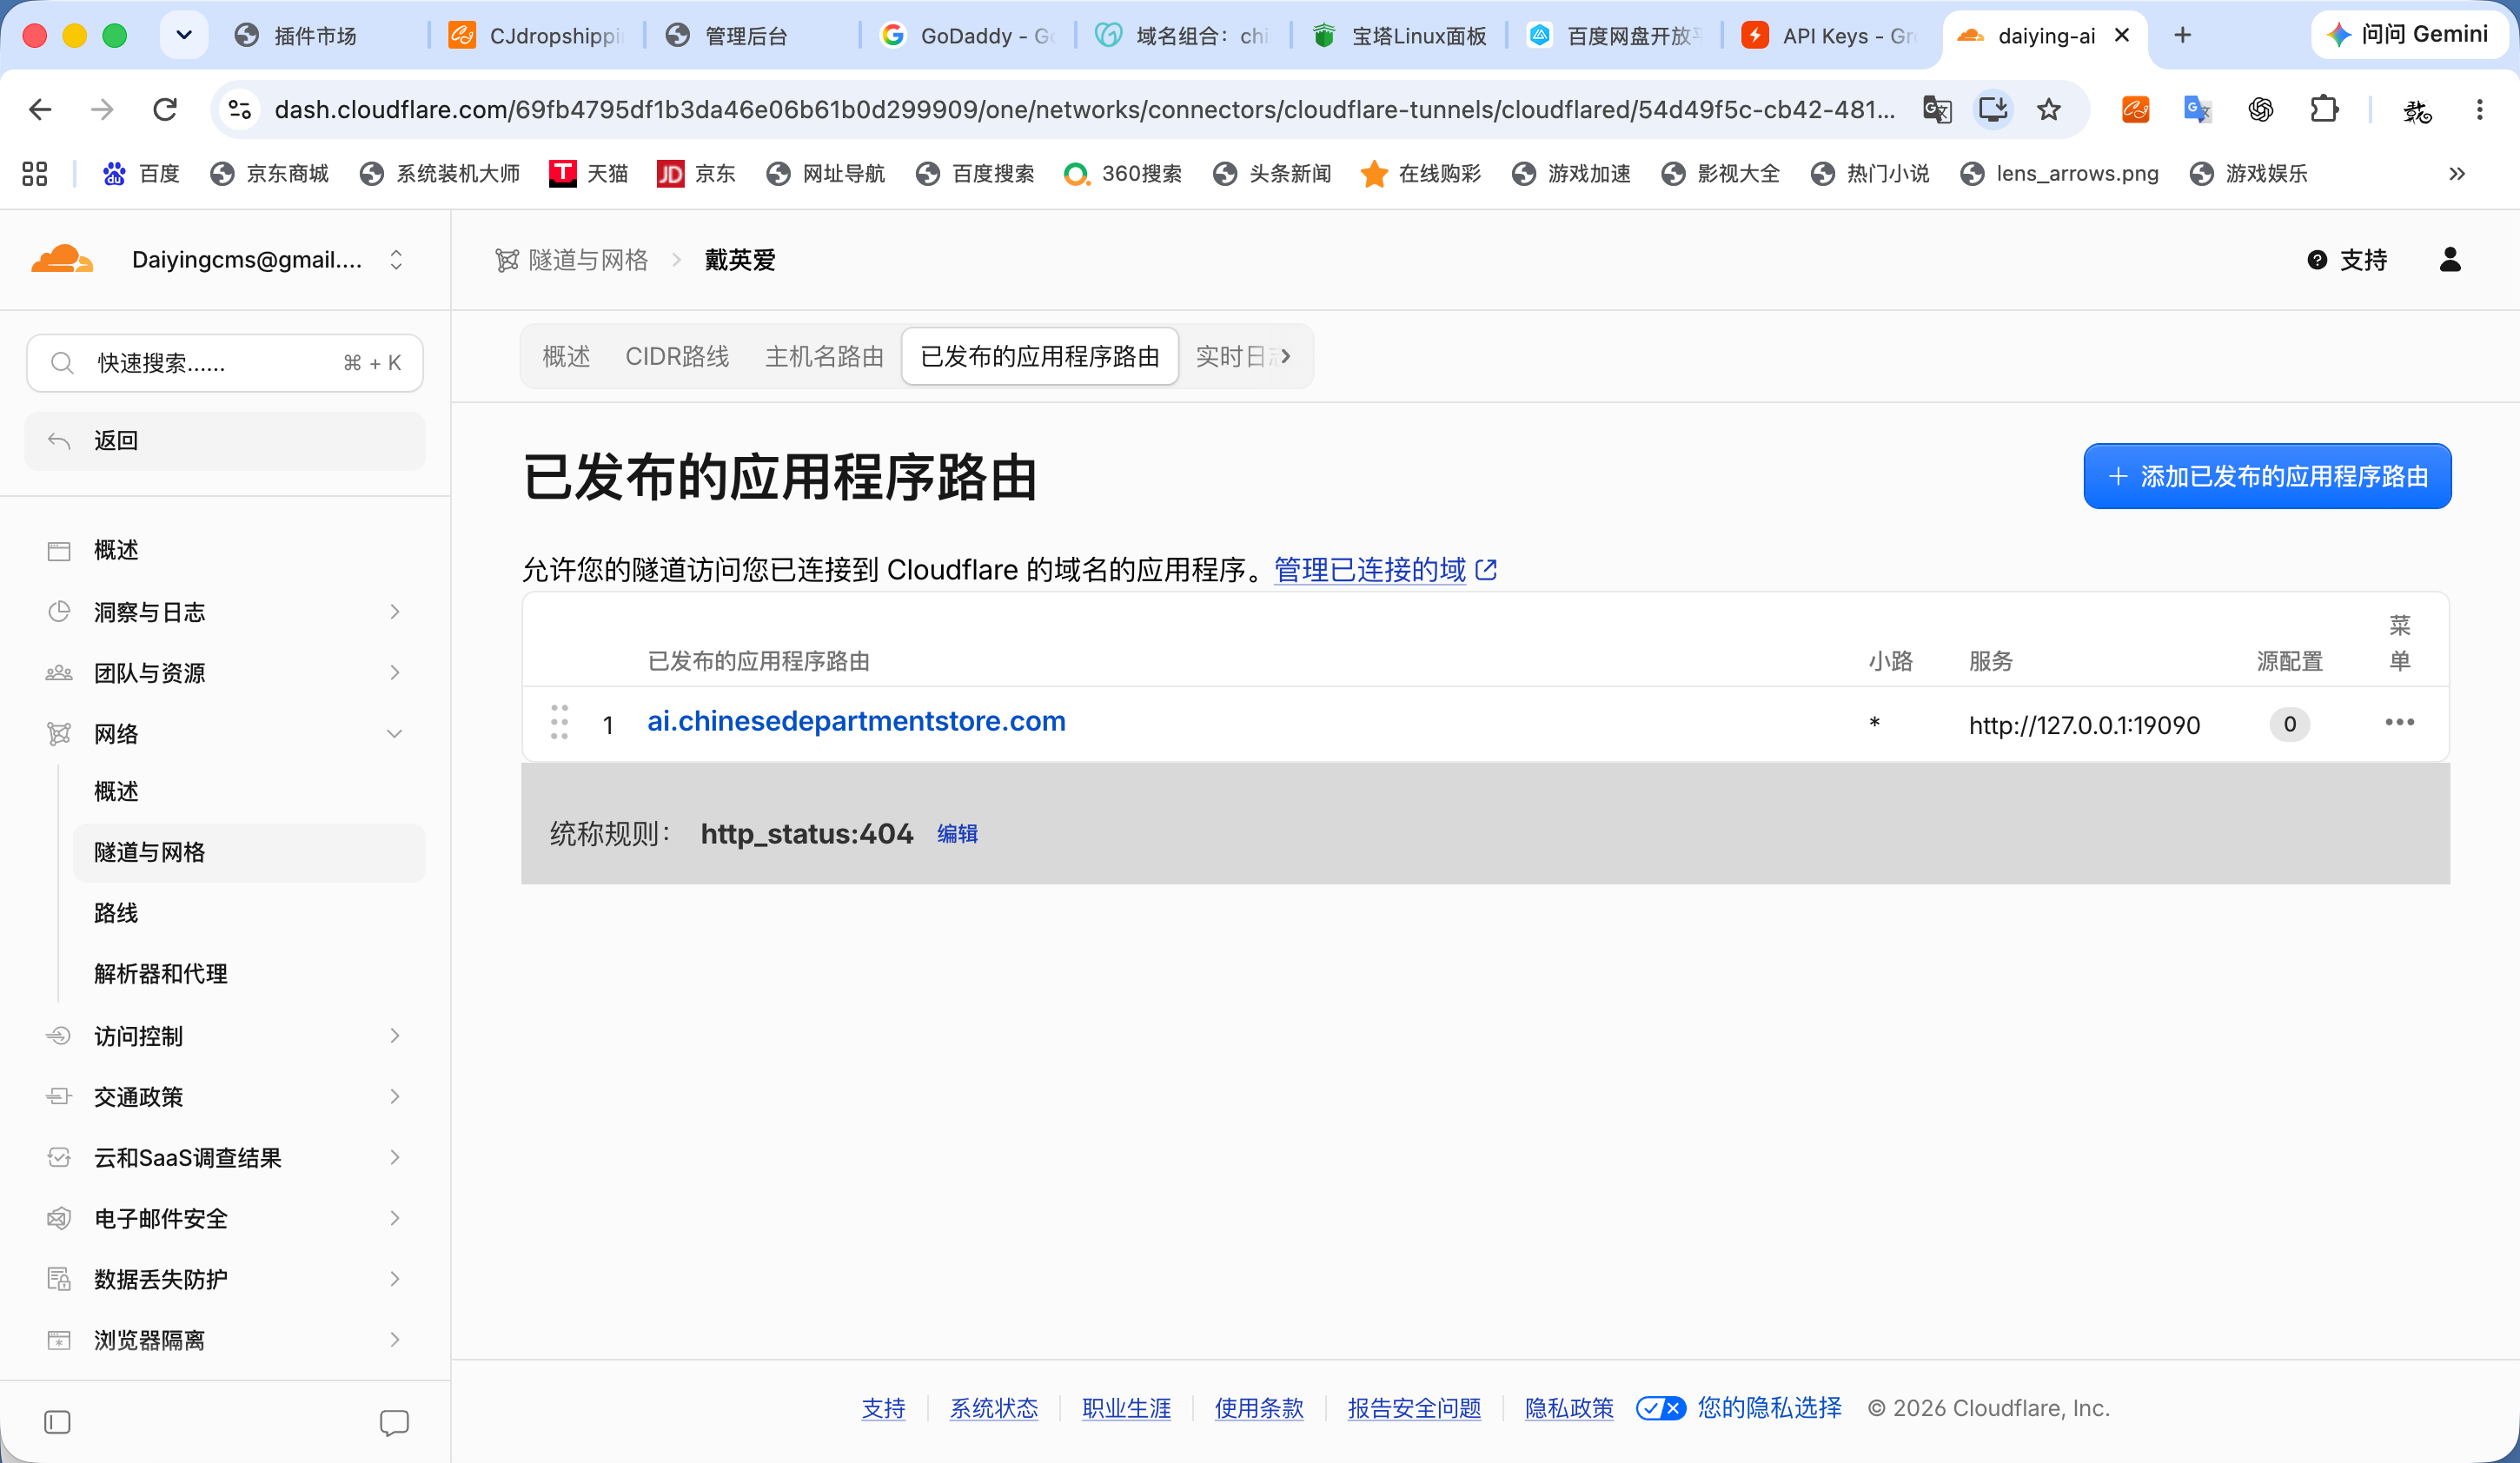Open the feedback chat bubble icon
Image resolution: width=2520 pixels, height=1463 pixels.
(x=394, y=1422)
